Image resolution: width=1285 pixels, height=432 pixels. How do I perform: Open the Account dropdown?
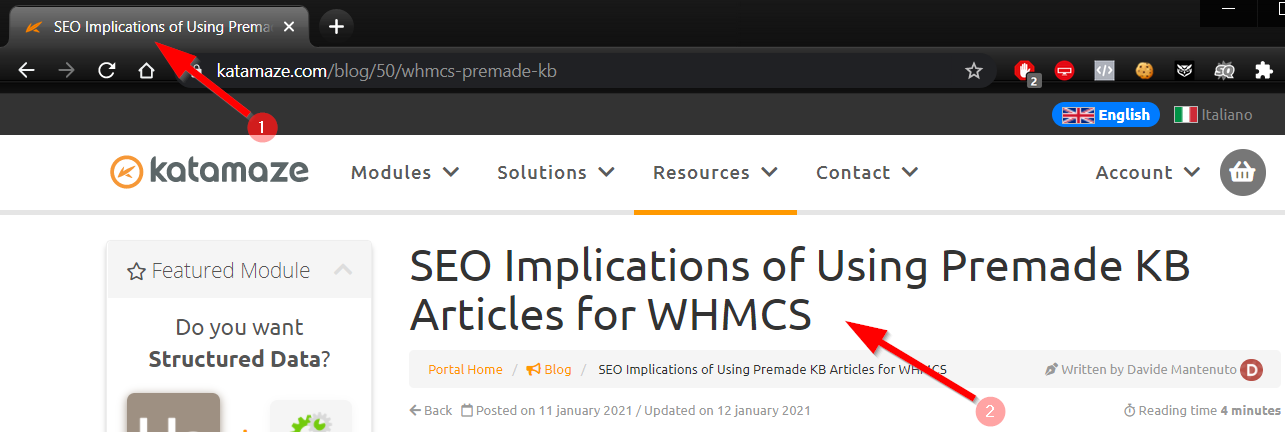[1148, 172]
